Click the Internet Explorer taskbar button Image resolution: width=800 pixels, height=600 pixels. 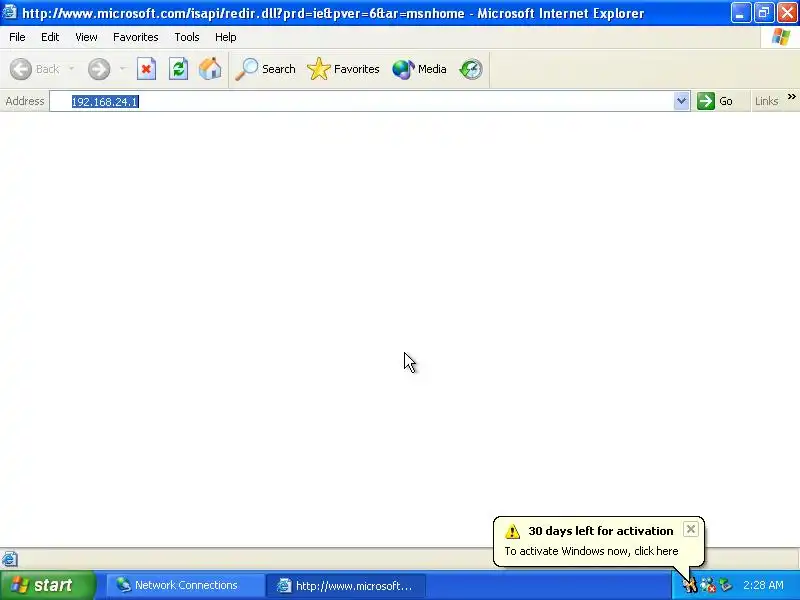click(346, 585)
